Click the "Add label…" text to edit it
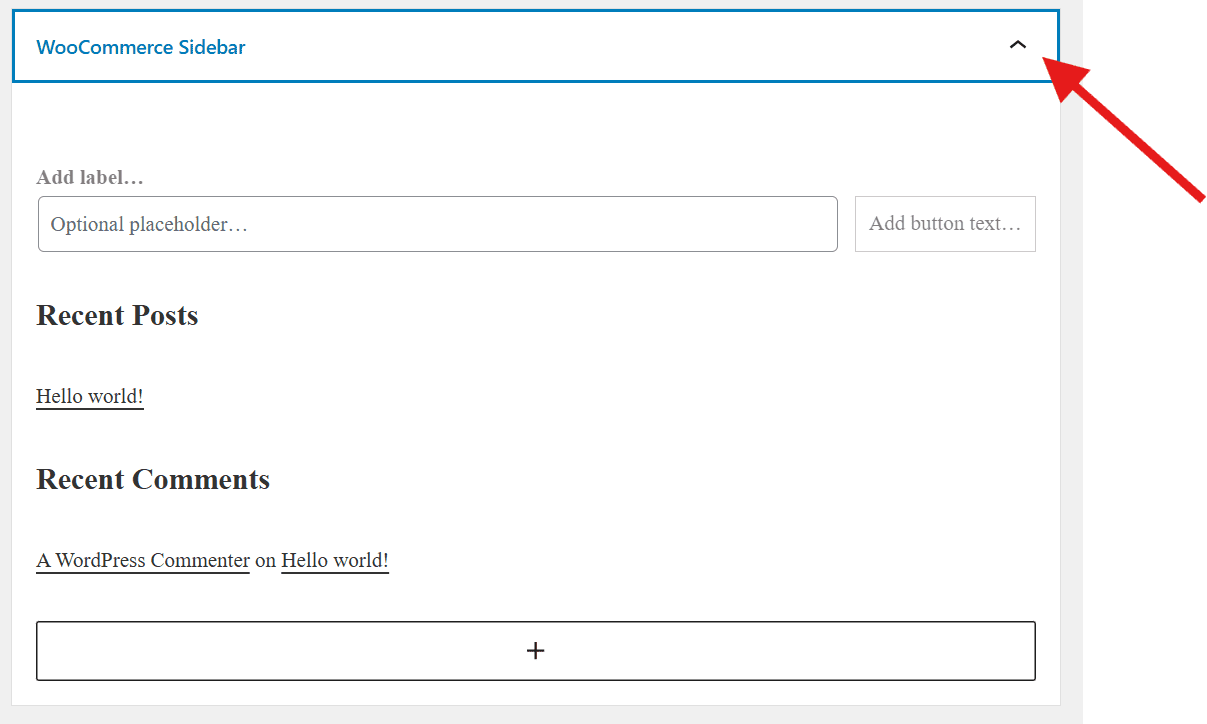The image size is (1207, 724). pos(89,177)
